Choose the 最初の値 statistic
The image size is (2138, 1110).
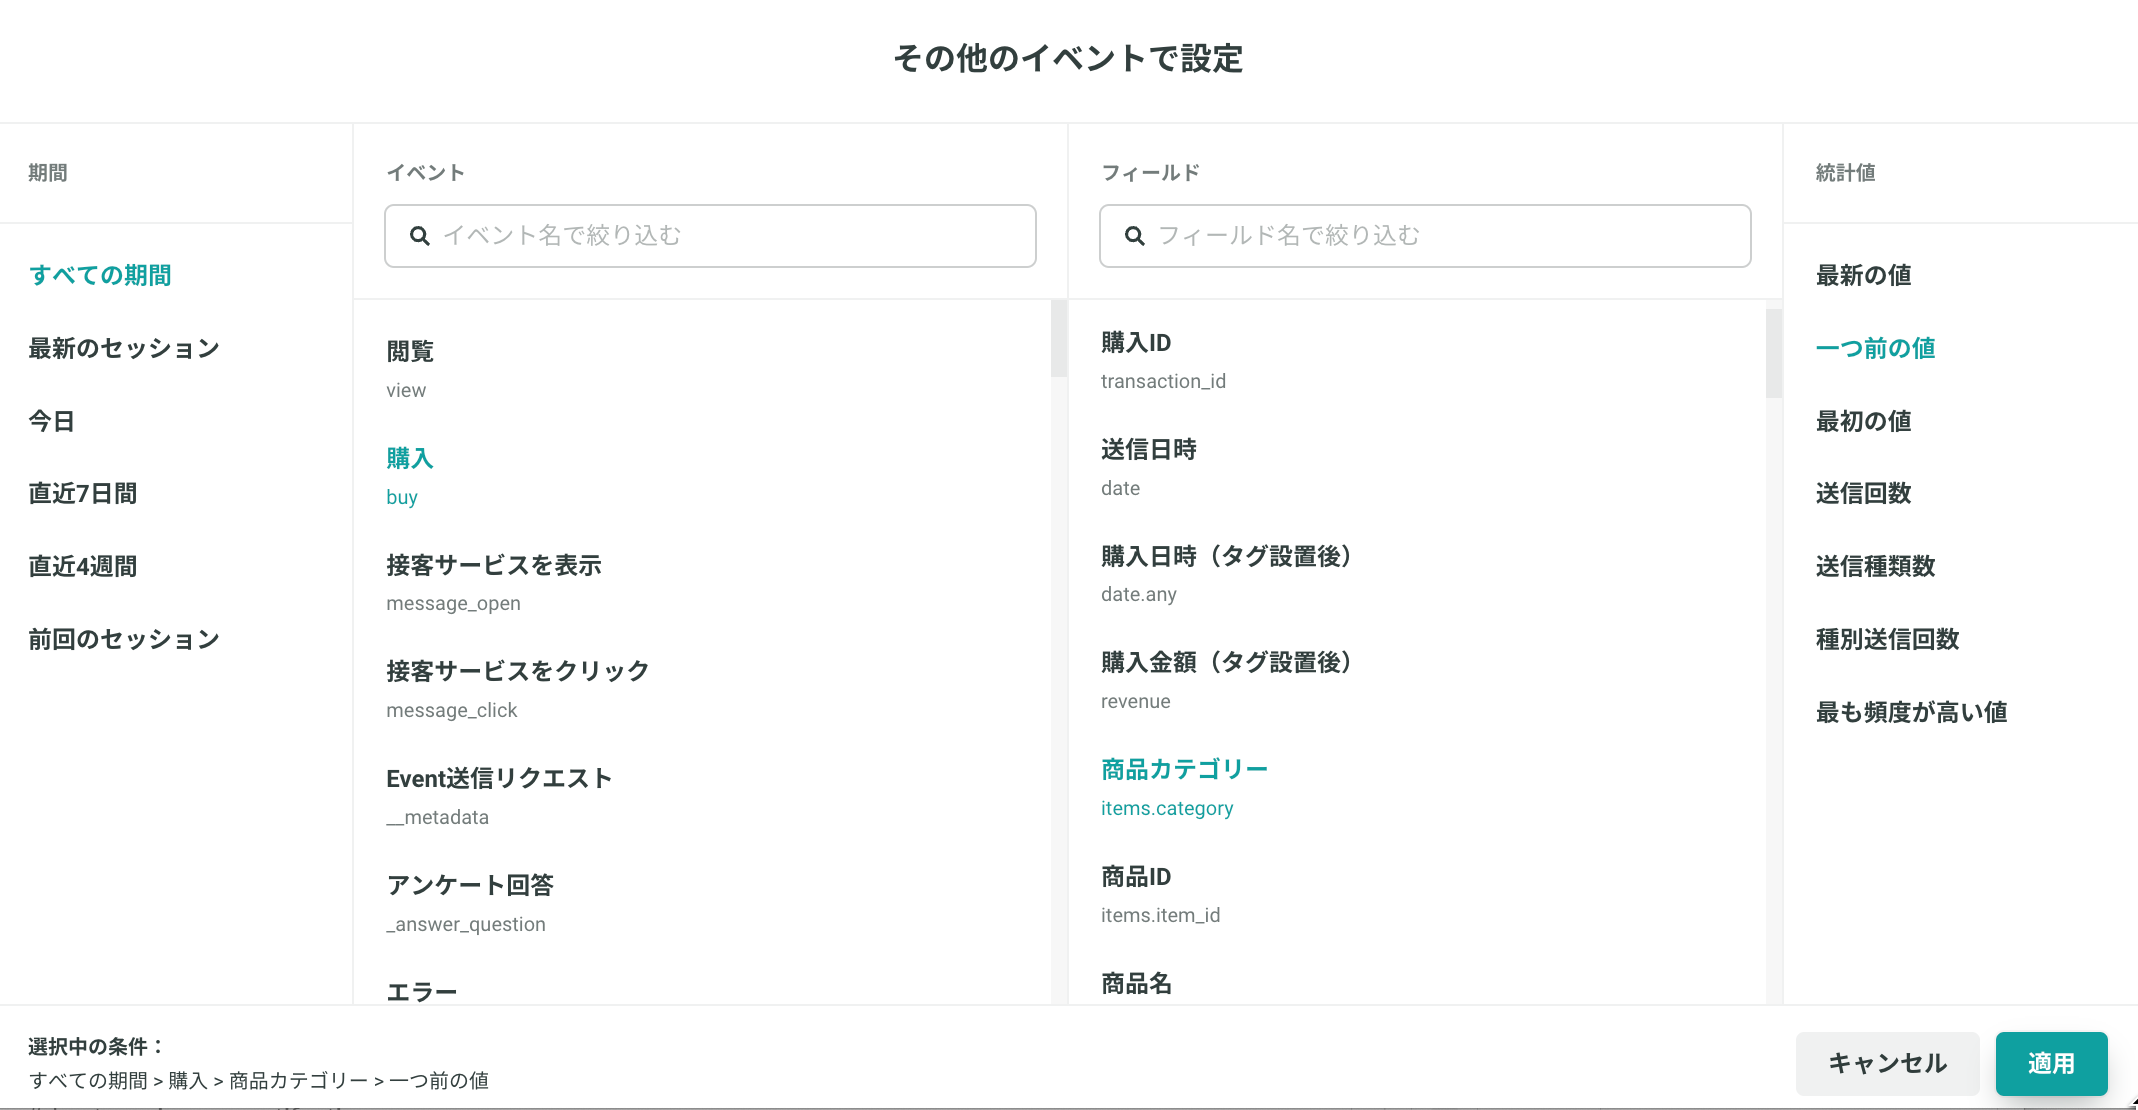(x=1864, y=421)
